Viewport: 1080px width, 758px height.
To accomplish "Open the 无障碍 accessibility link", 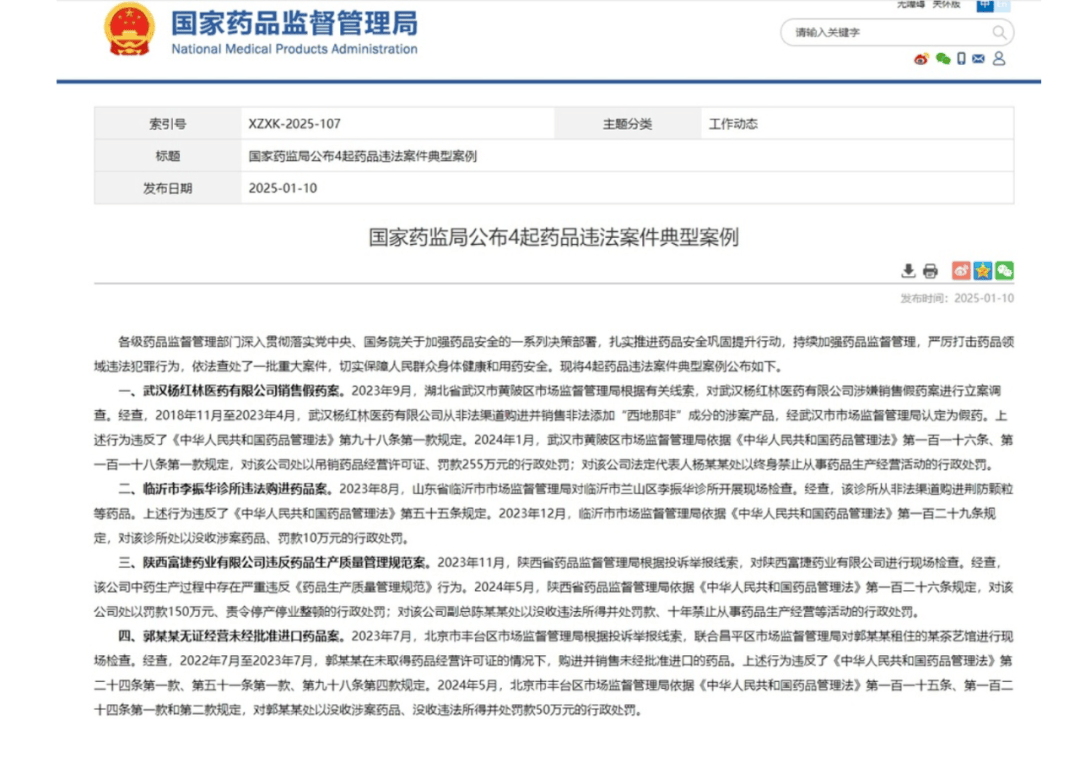I will coord(911,5).
